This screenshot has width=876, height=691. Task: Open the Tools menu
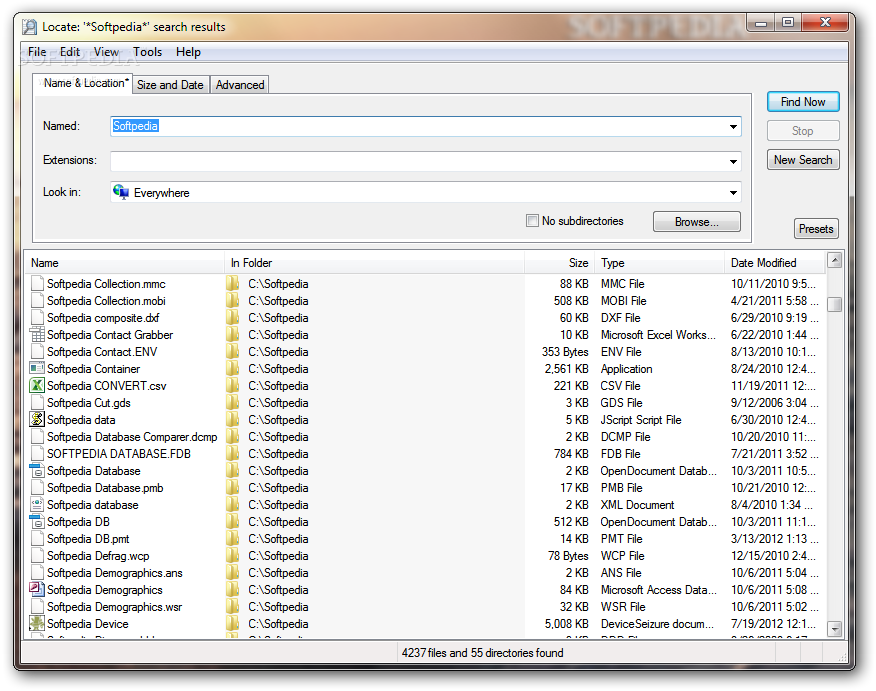(147, 52)
